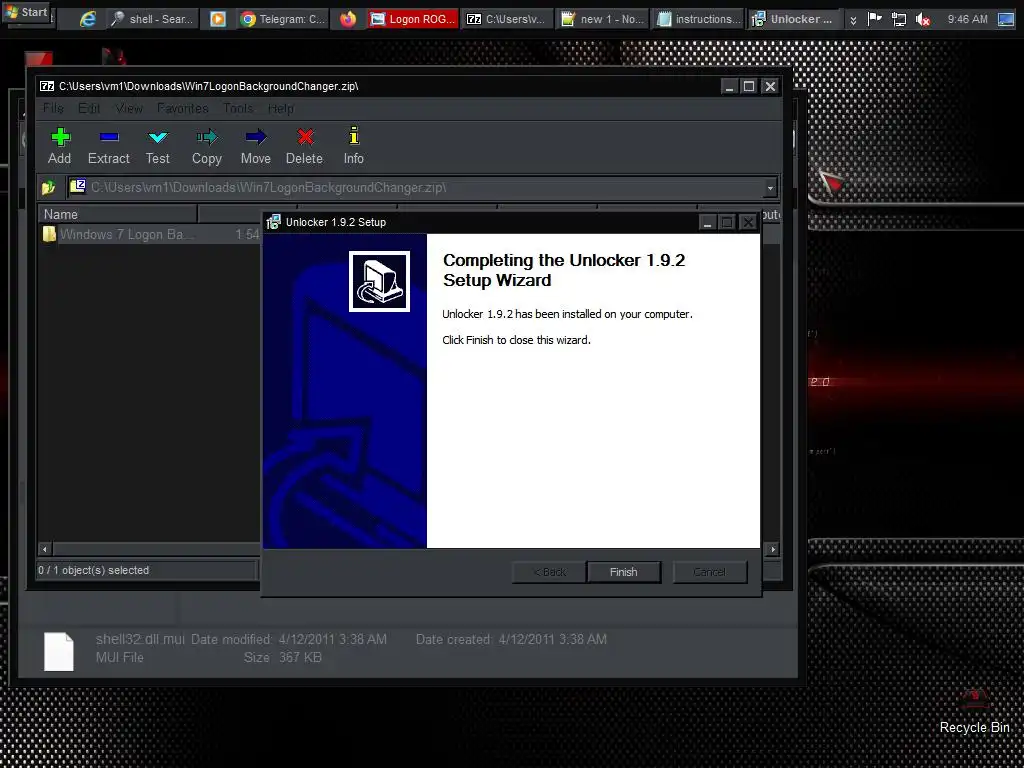Screen dimensions: 1024x768
Task: Open the View menu in 7-Zip
Action: pyautogui.click(x=129, y=108)
